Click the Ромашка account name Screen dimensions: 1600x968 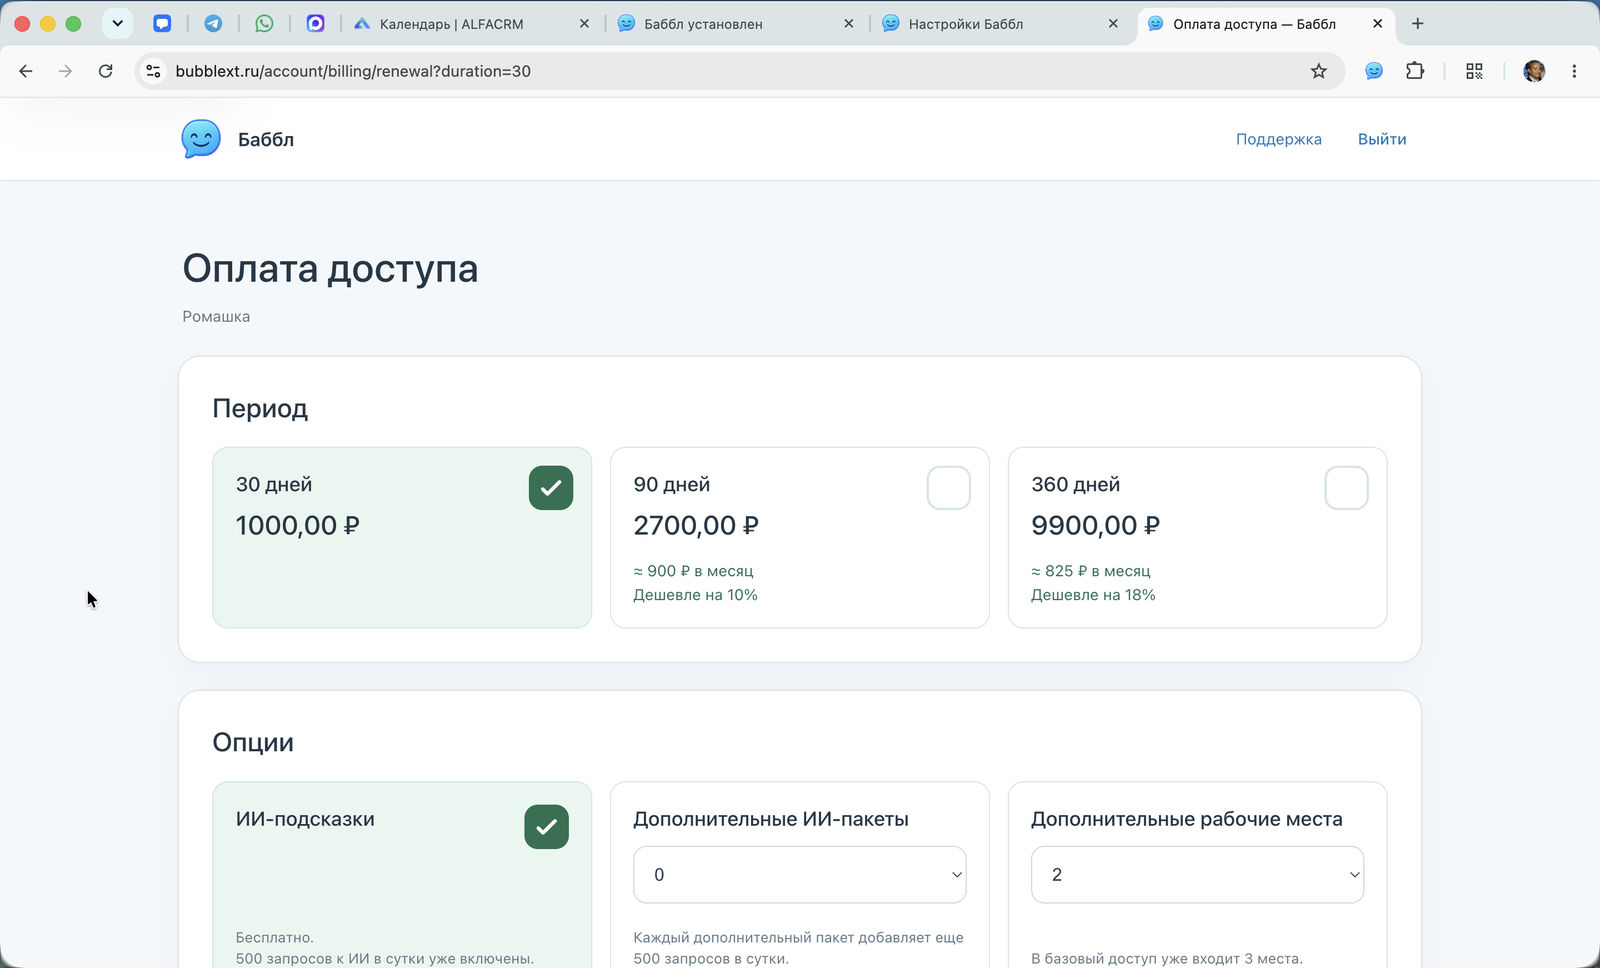[x=216, y=316]
